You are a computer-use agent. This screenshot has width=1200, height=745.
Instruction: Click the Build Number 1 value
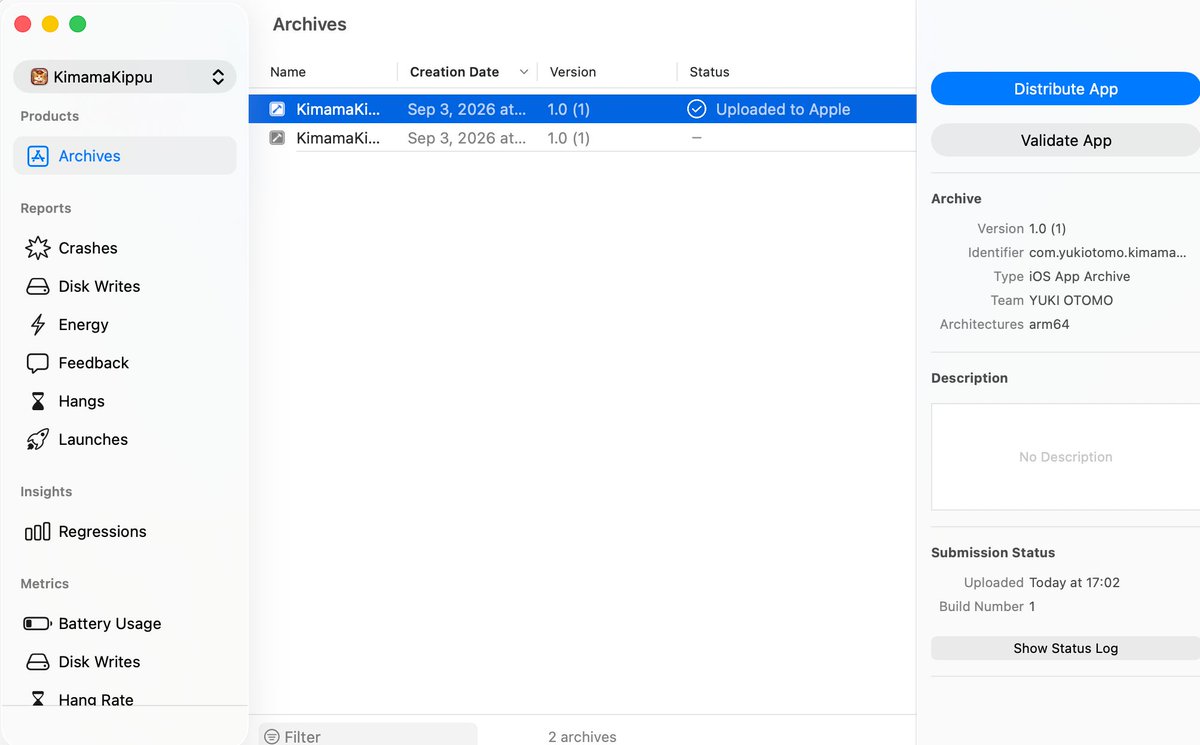[x=1032, y=607]
